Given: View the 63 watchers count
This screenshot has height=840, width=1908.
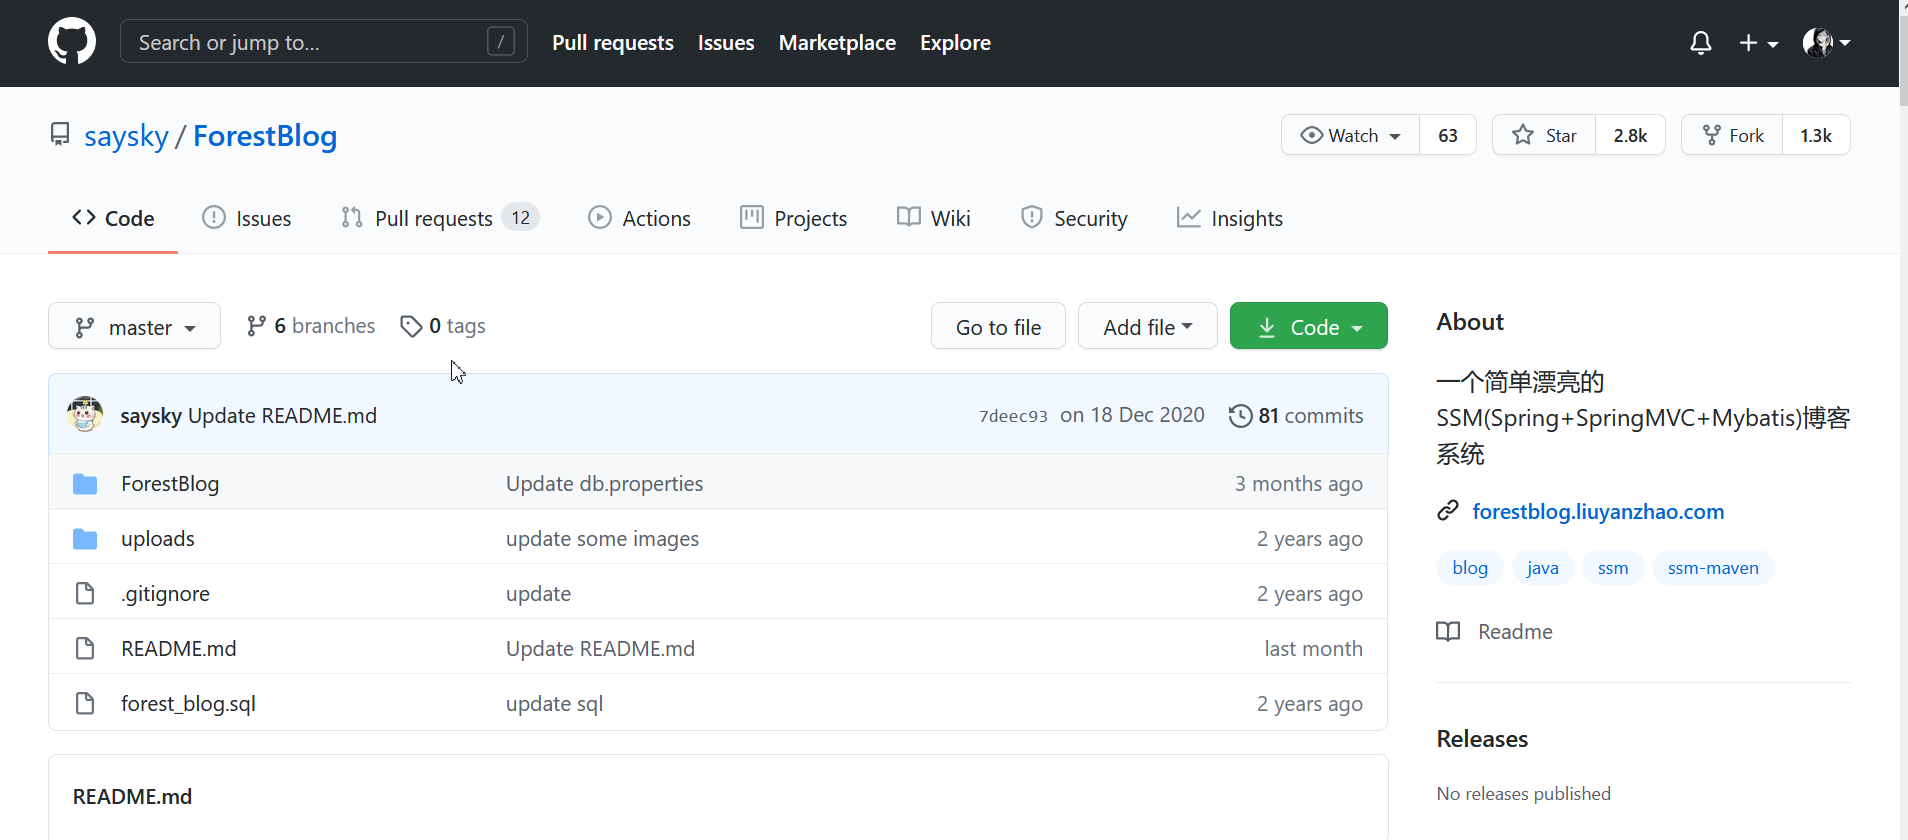Looking at the screenshot, I should click(x=1448, y=135).
